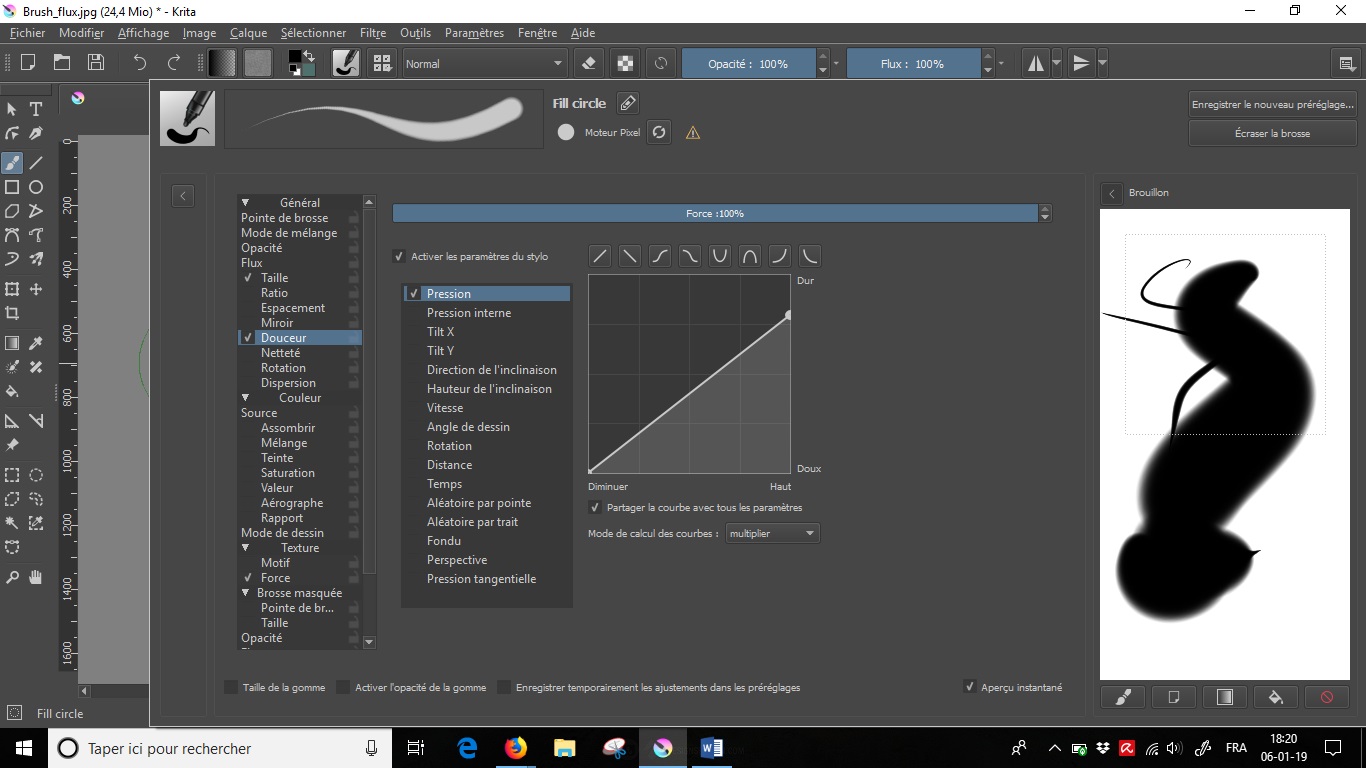The height and width of the screenshot is (768, 1366).
Task: Select the Freehand Brush tool
Action: click(13, 162)
